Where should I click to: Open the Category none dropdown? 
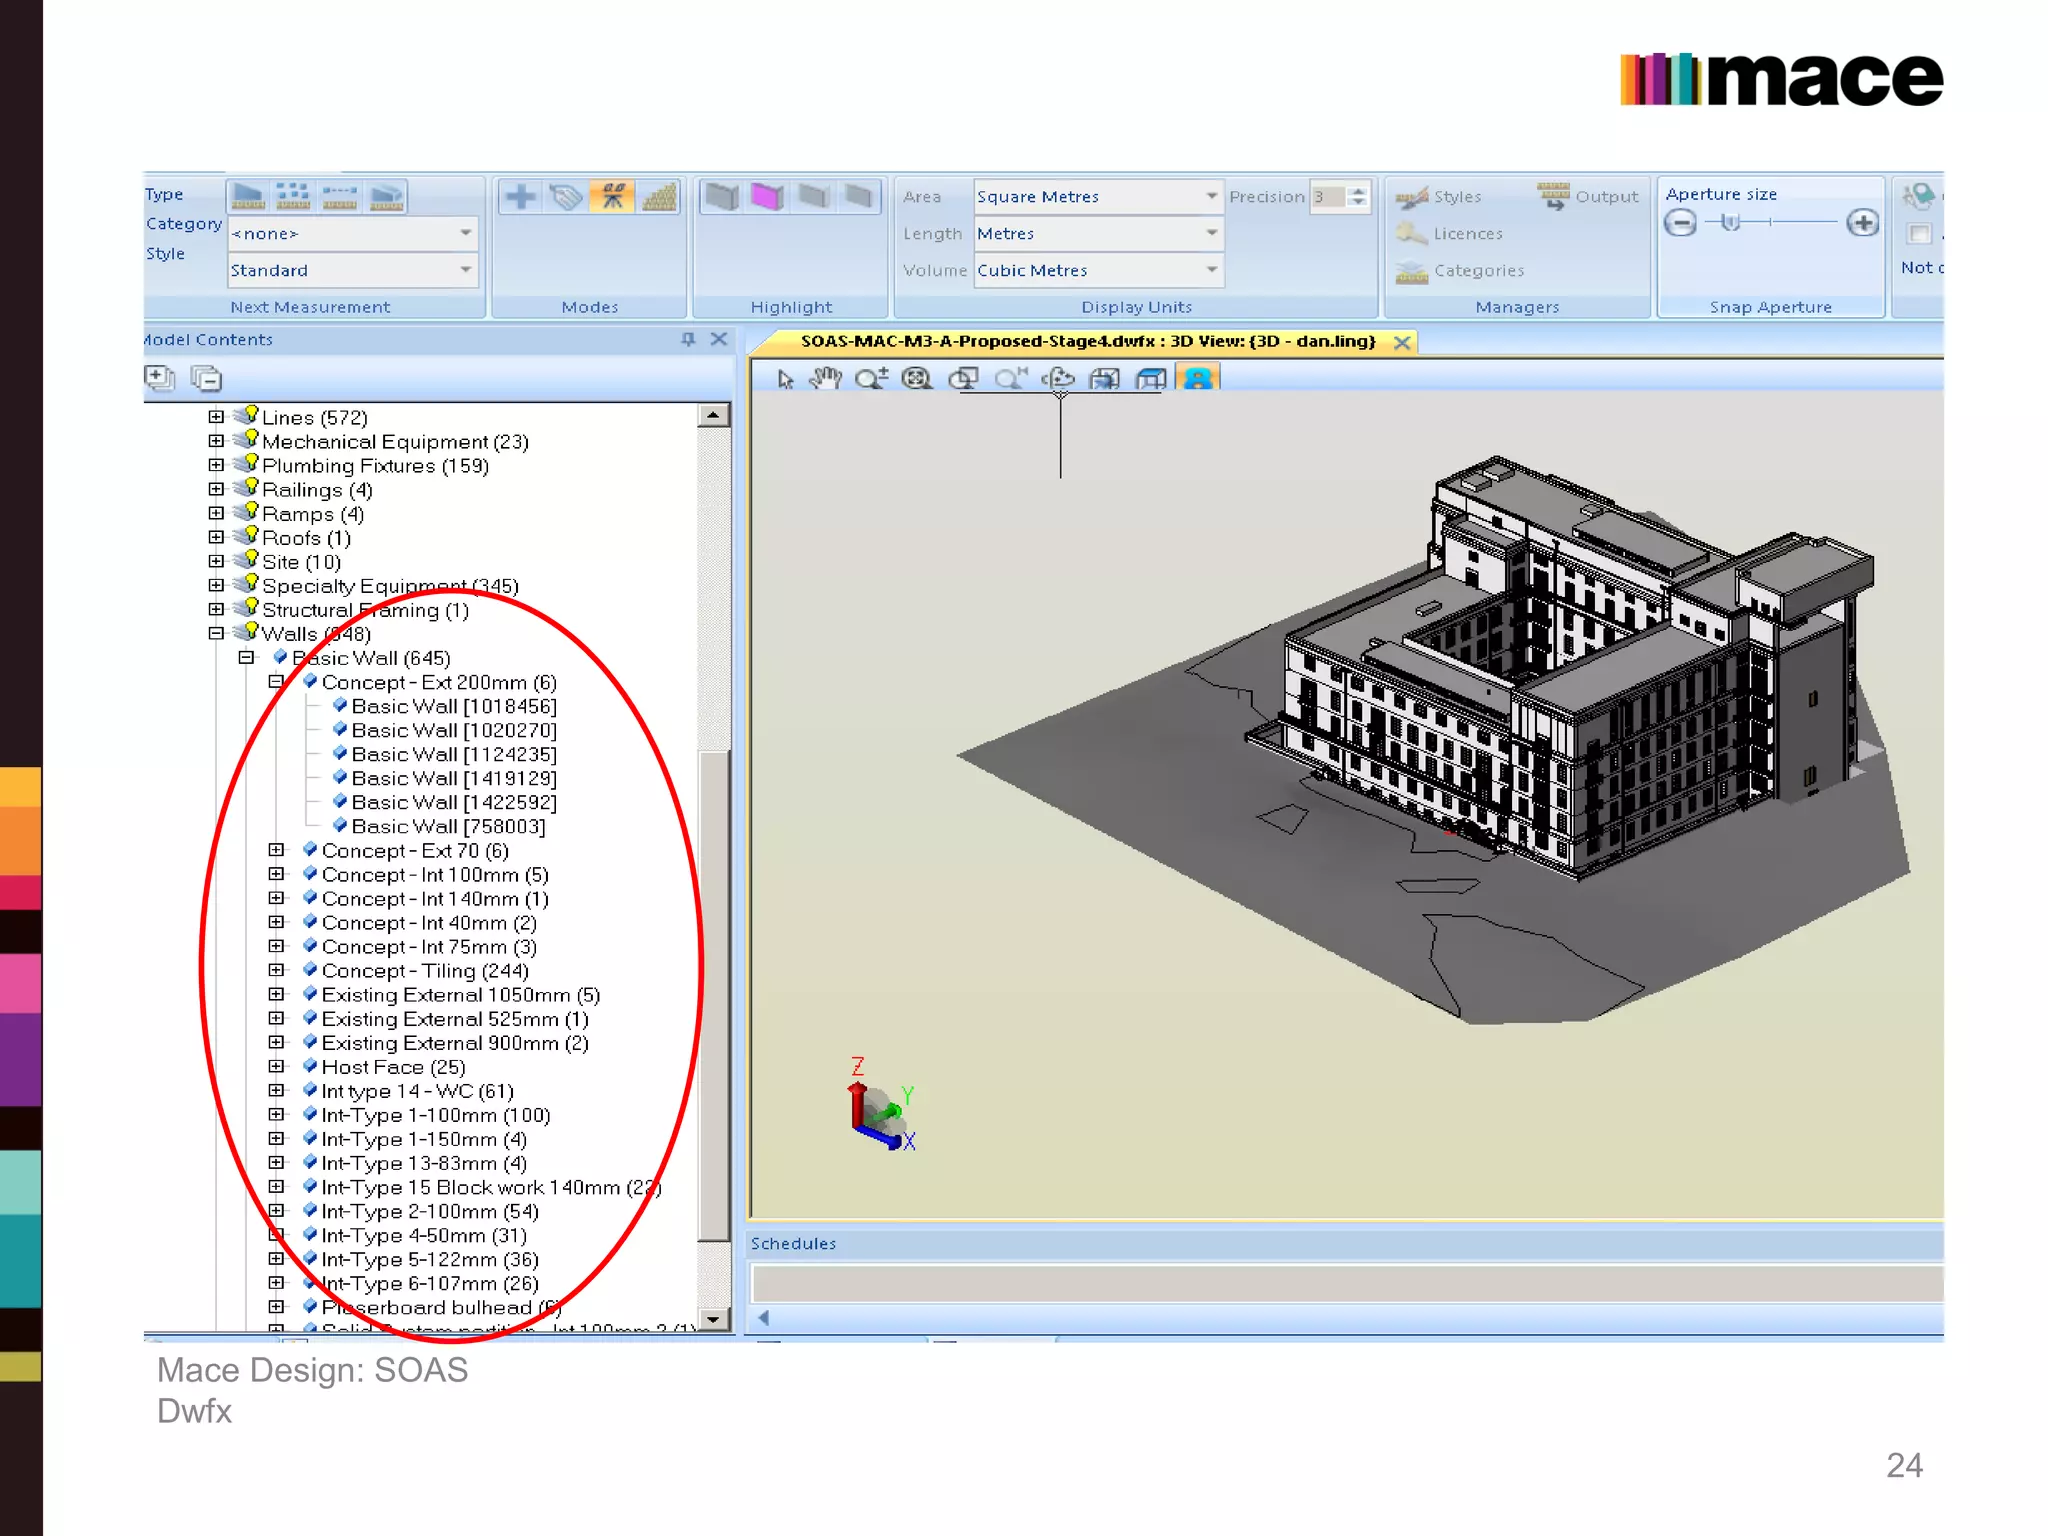click(465, 233)
